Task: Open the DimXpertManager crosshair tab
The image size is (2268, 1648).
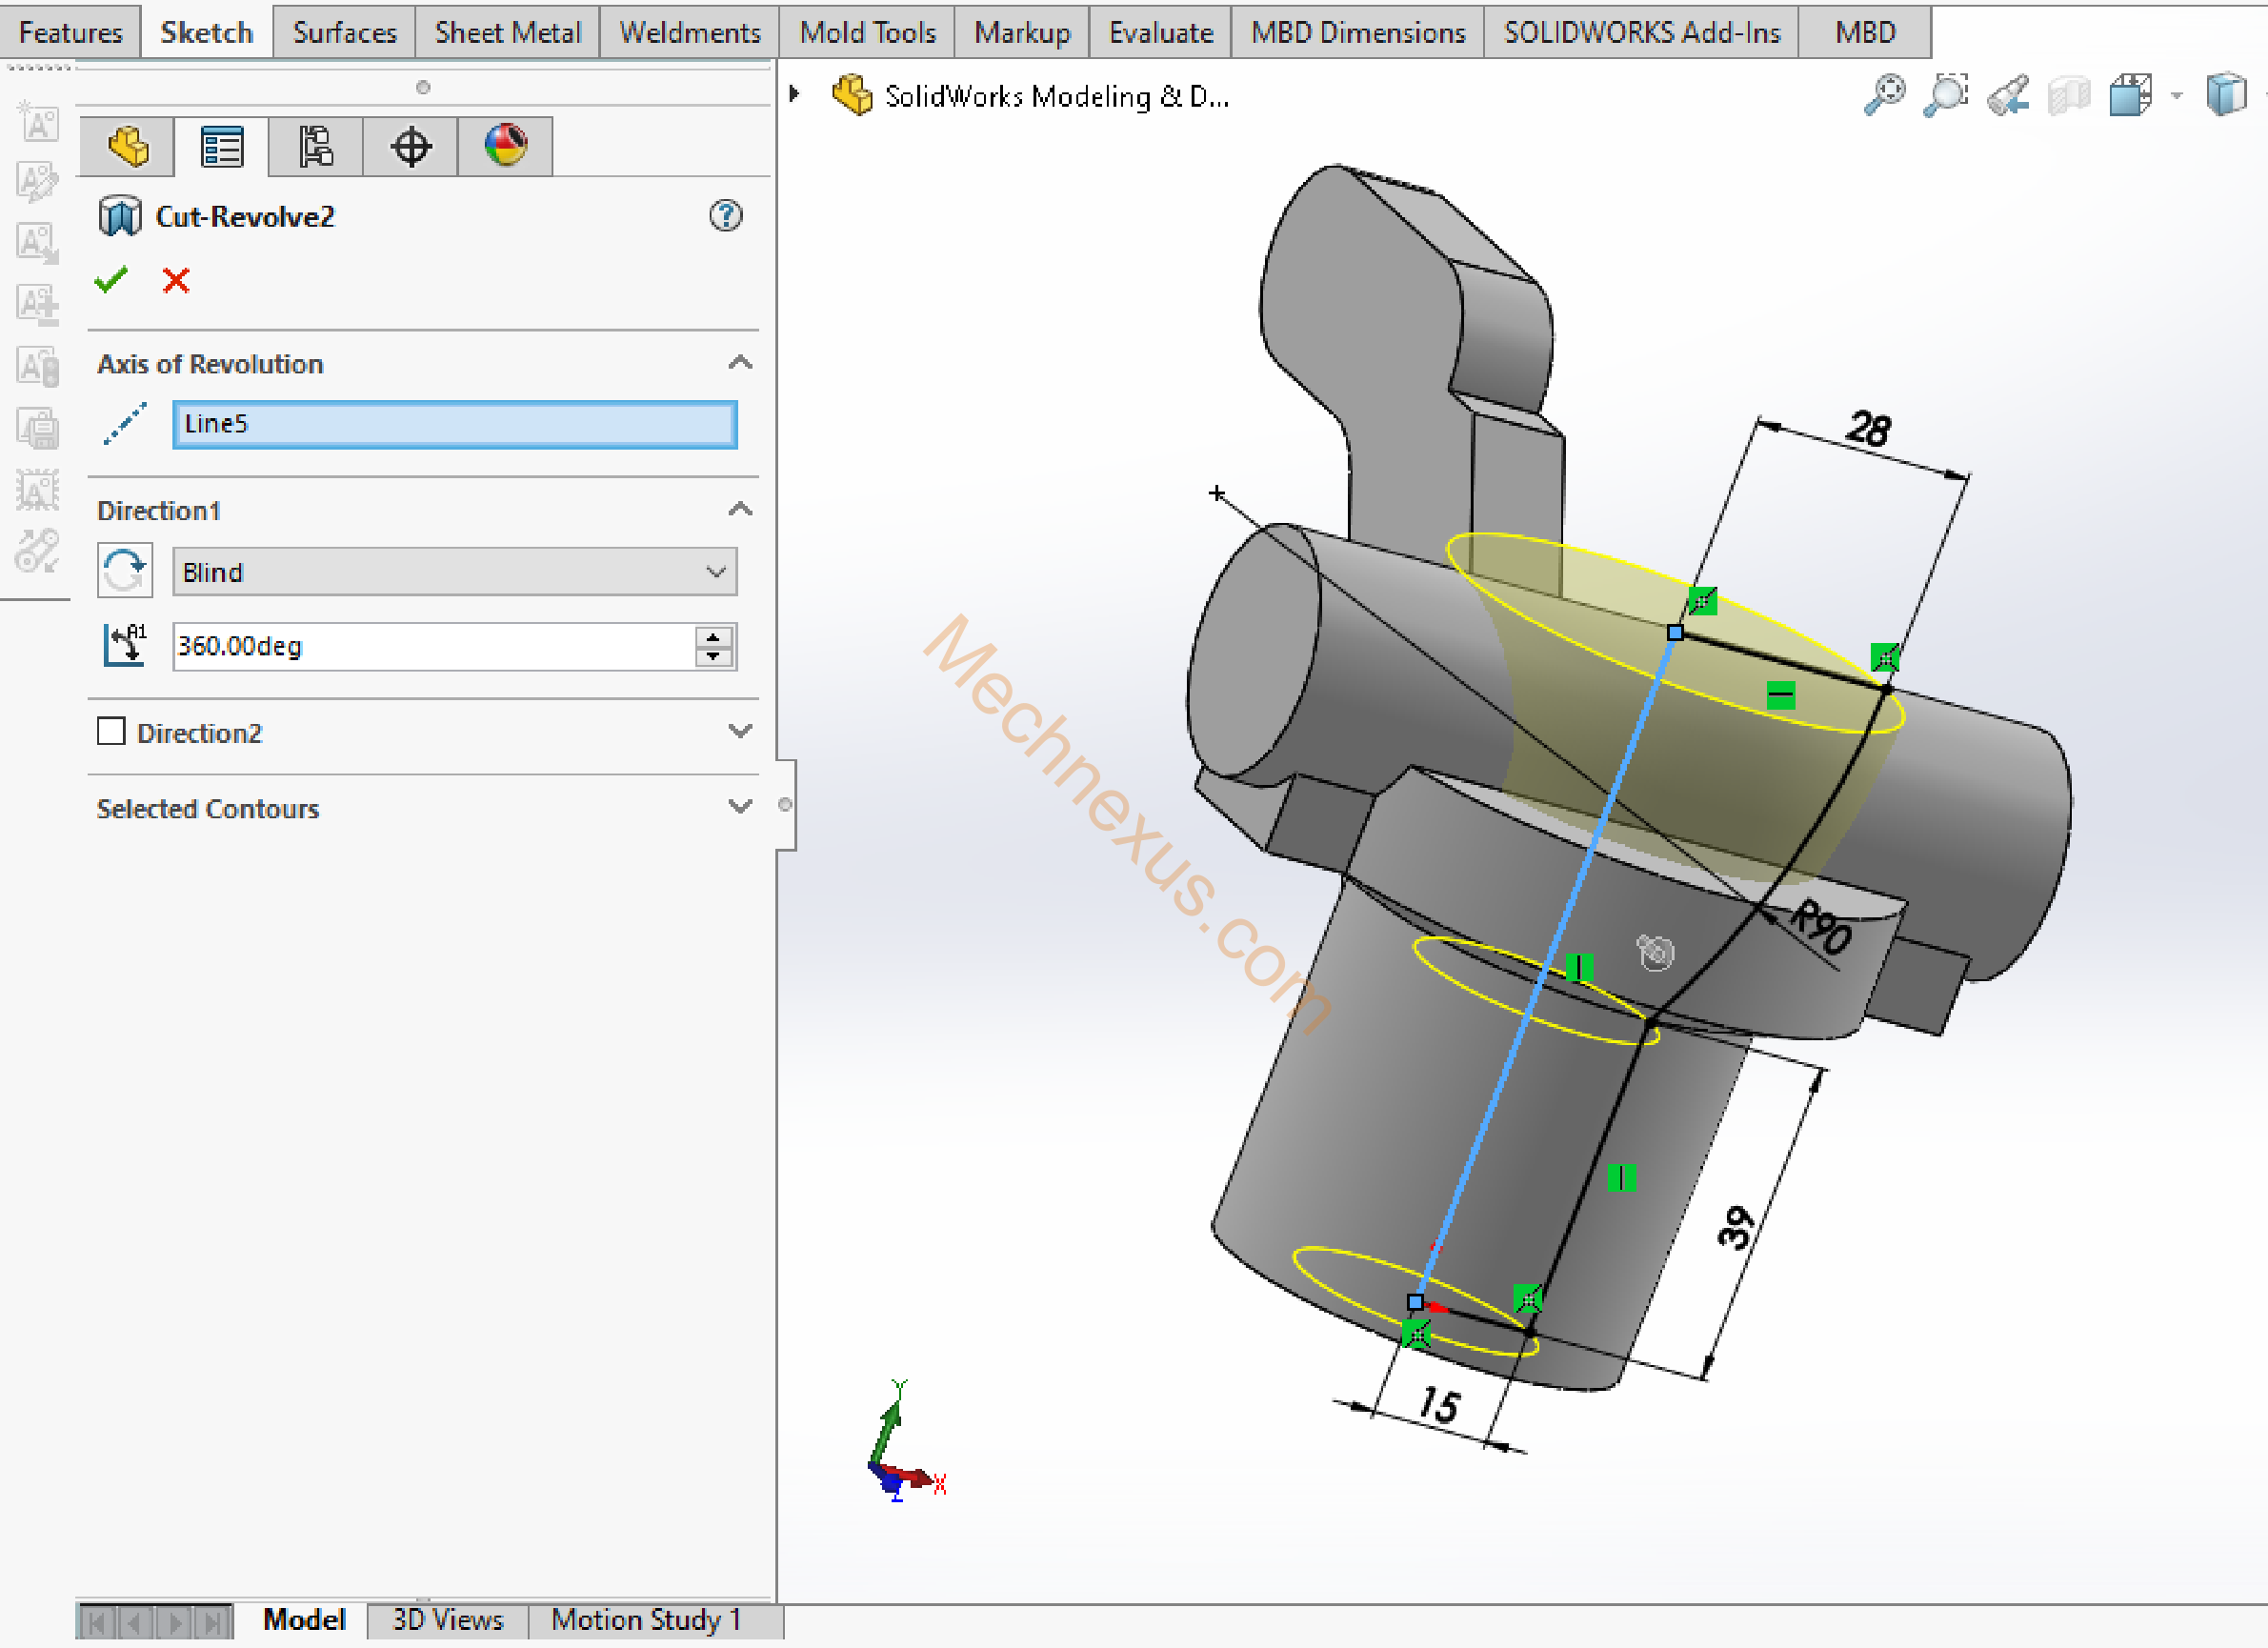Action: click(410, 147)
